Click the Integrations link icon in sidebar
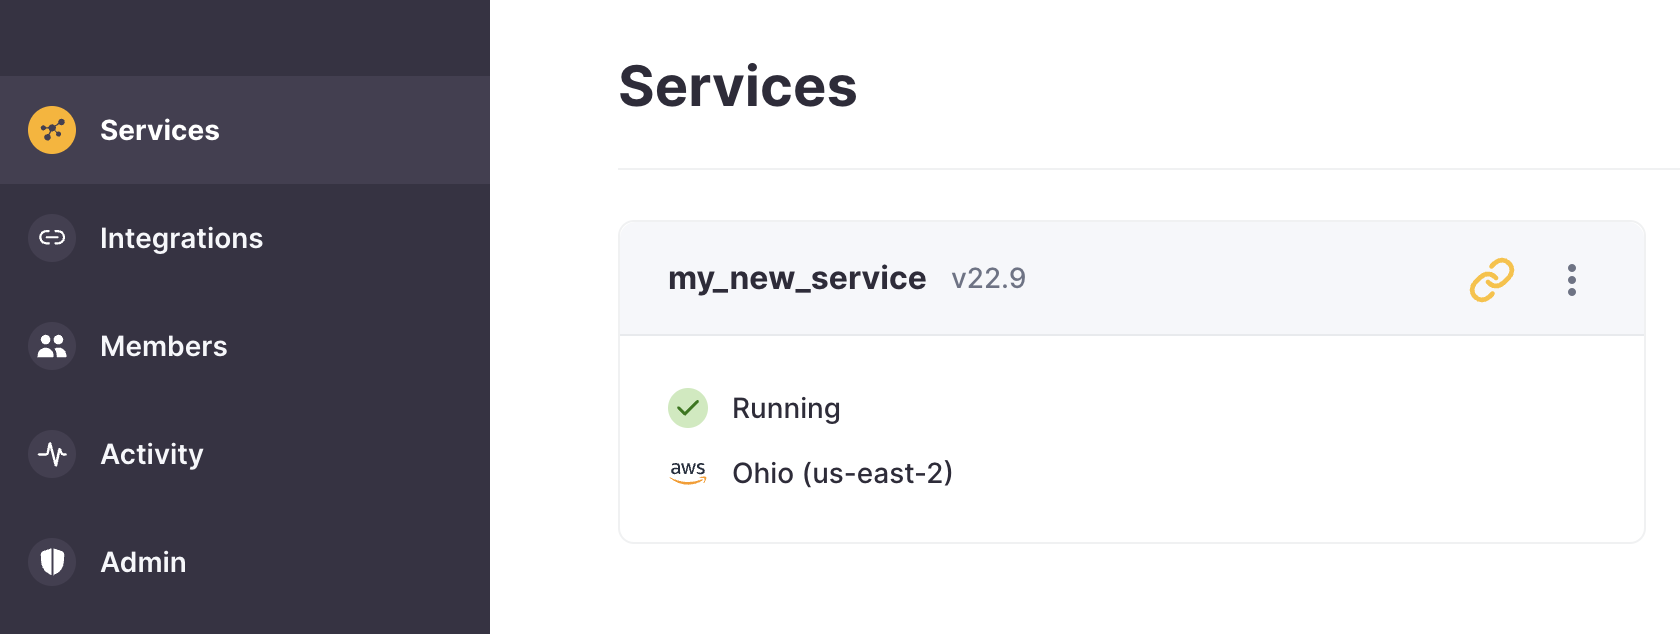 pos(52,238)
